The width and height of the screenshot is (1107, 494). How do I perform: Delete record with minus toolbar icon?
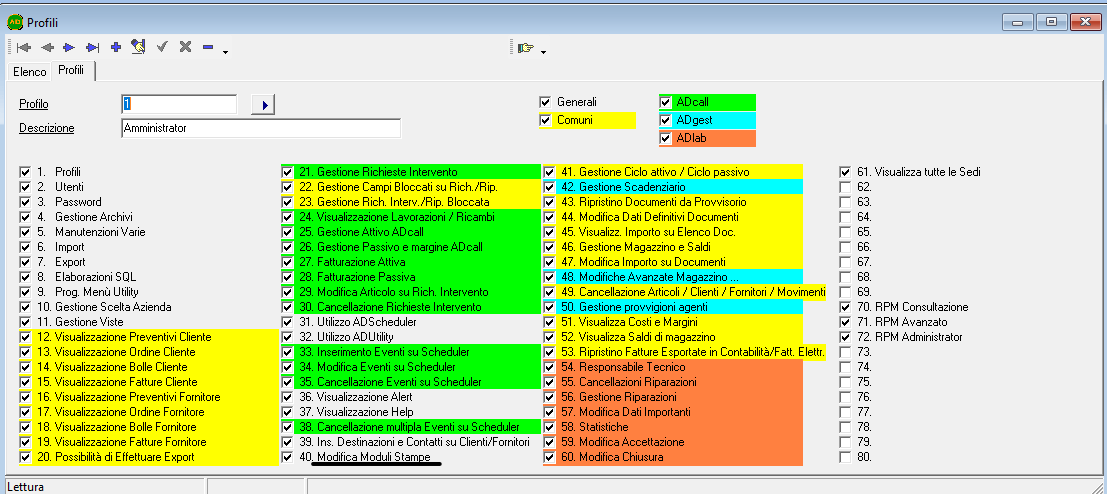tap(208, 47)
